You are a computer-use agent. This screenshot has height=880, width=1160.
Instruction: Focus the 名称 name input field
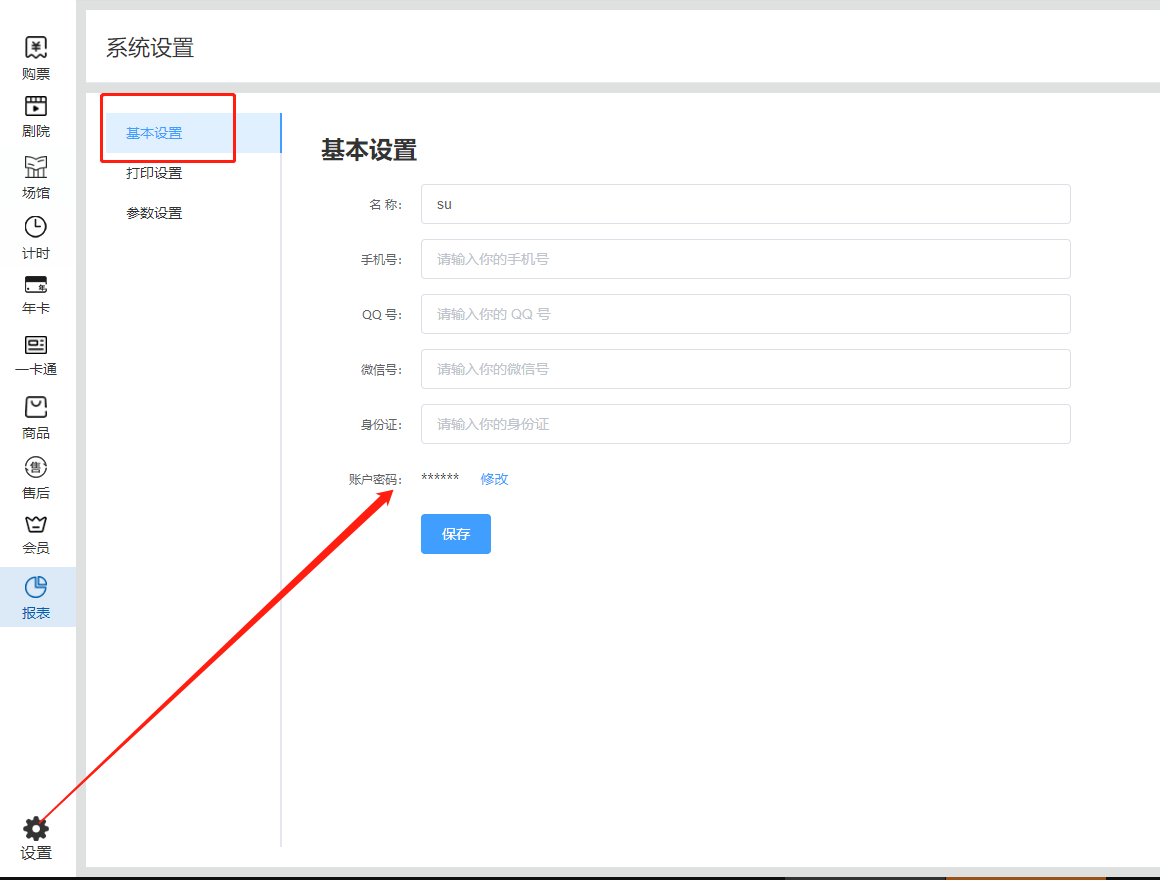pos(745,204)
